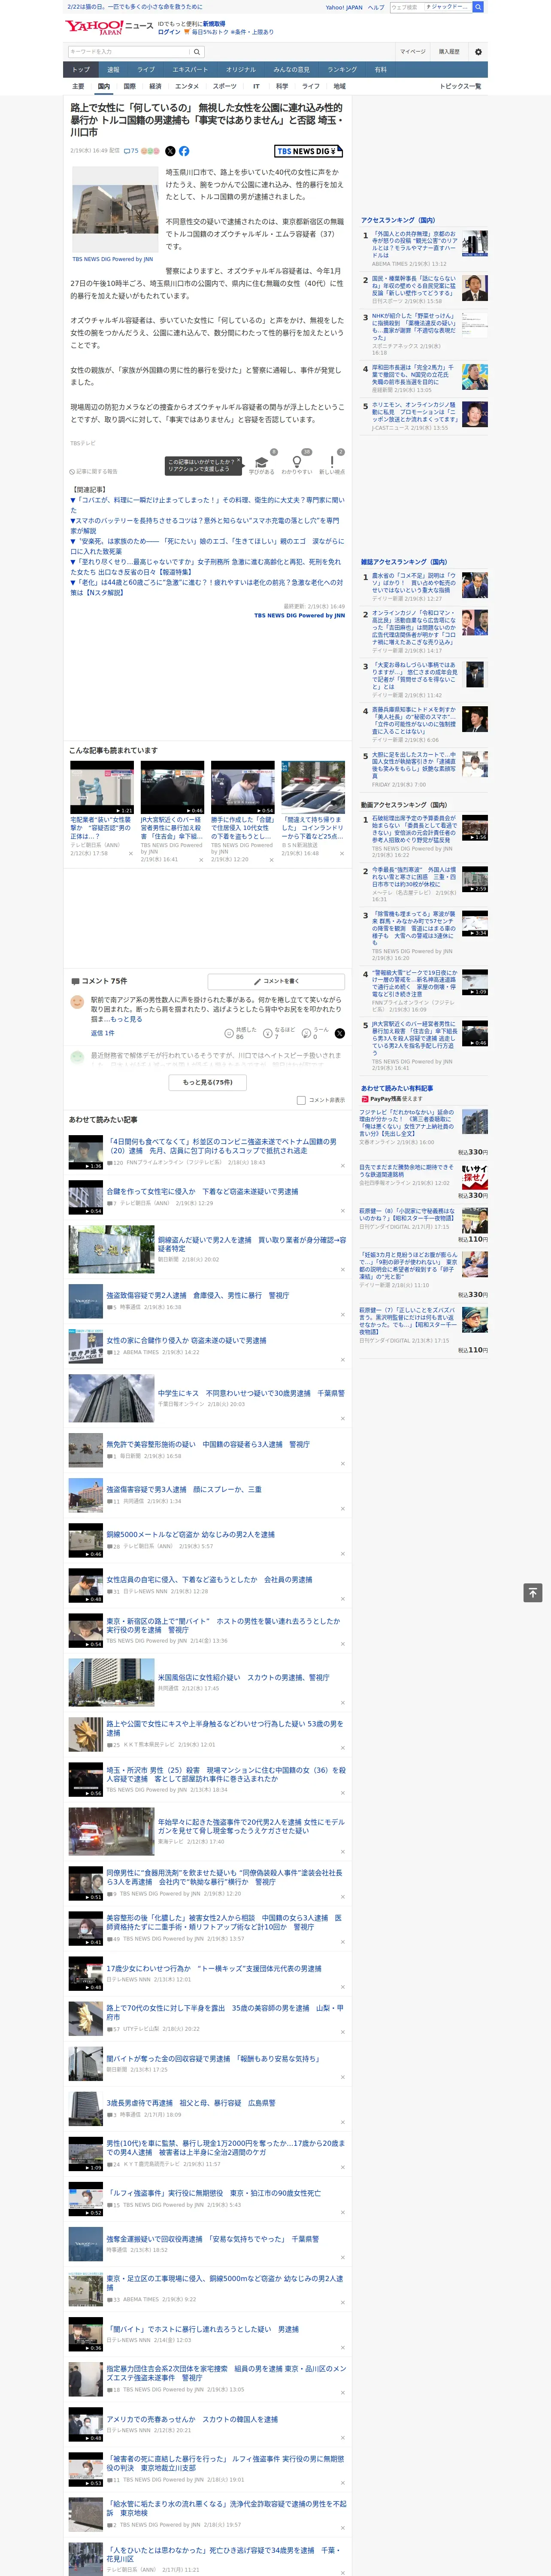Click first commenter's avatar icon
This screenshot has width=551, height=2576.
tap(77, 1001)
